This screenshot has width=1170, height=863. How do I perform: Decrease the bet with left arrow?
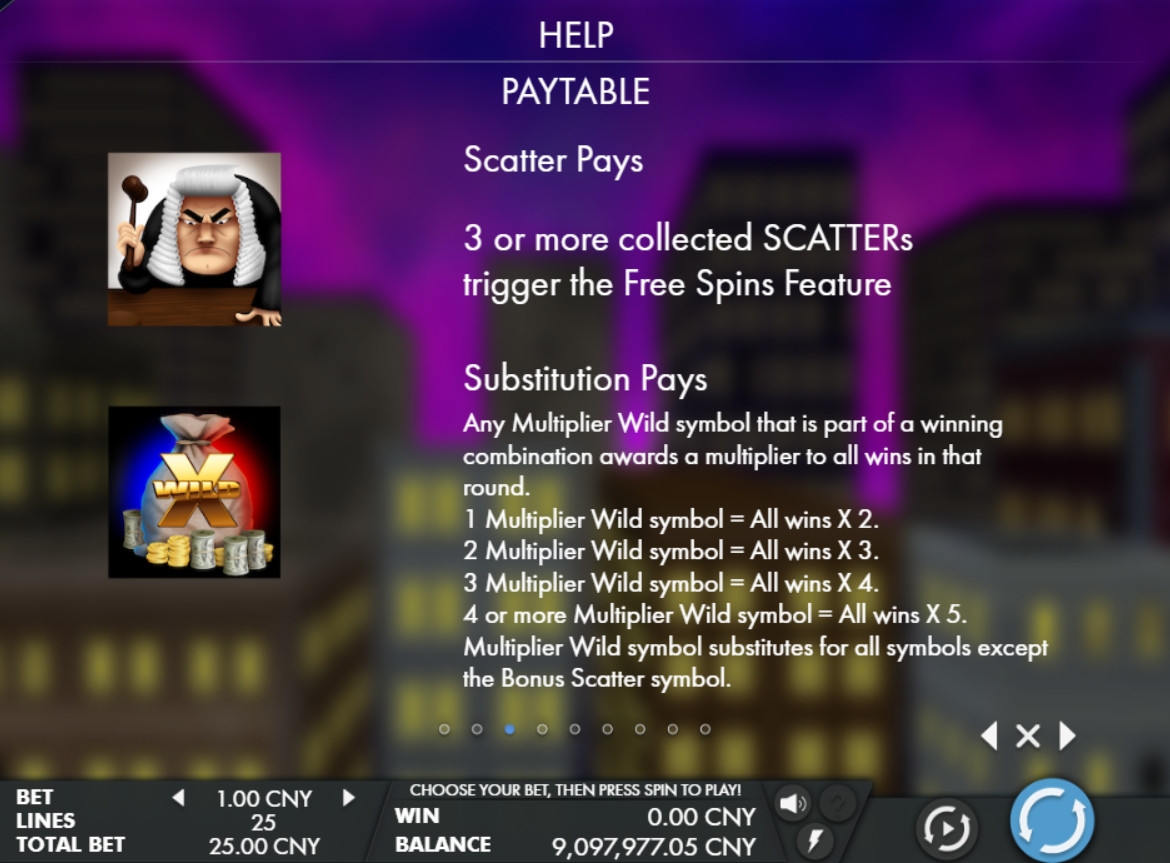coord(178,797)
